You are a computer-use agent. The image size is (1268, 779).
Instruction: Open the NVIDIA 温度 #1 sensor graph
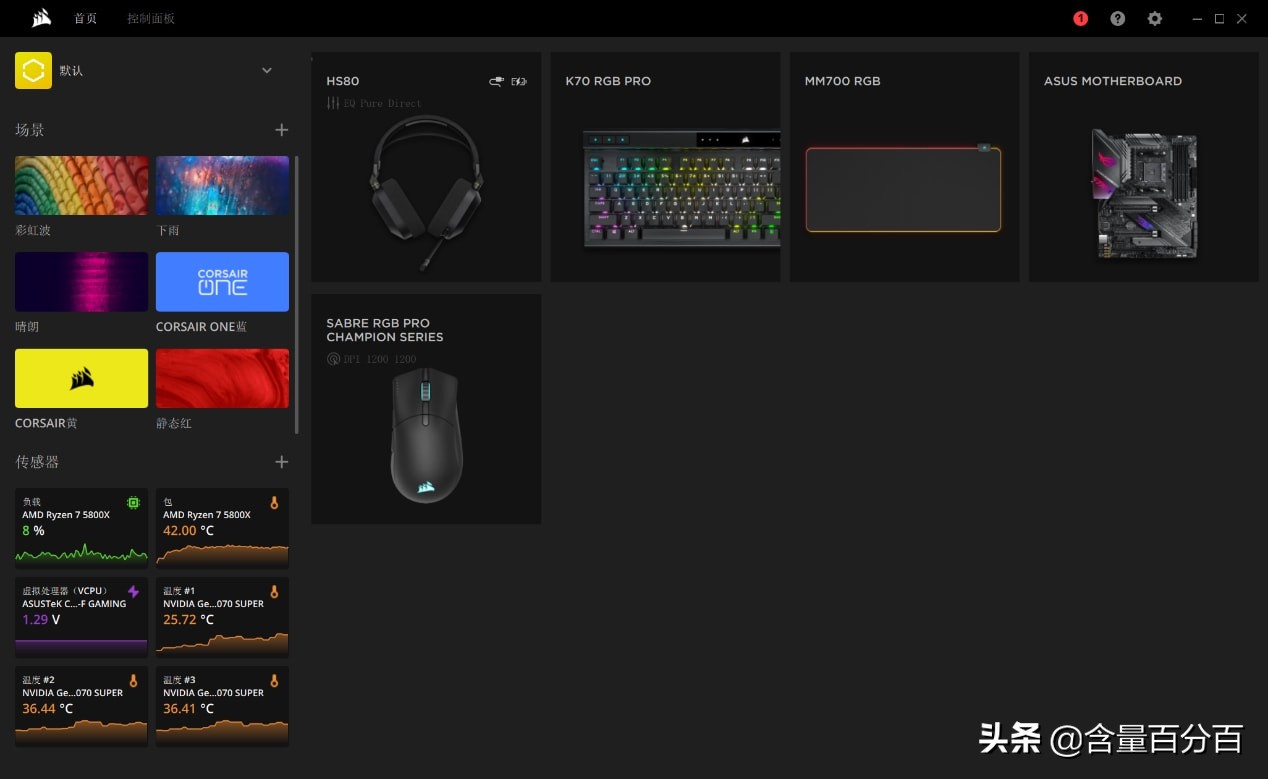point(222,617)
